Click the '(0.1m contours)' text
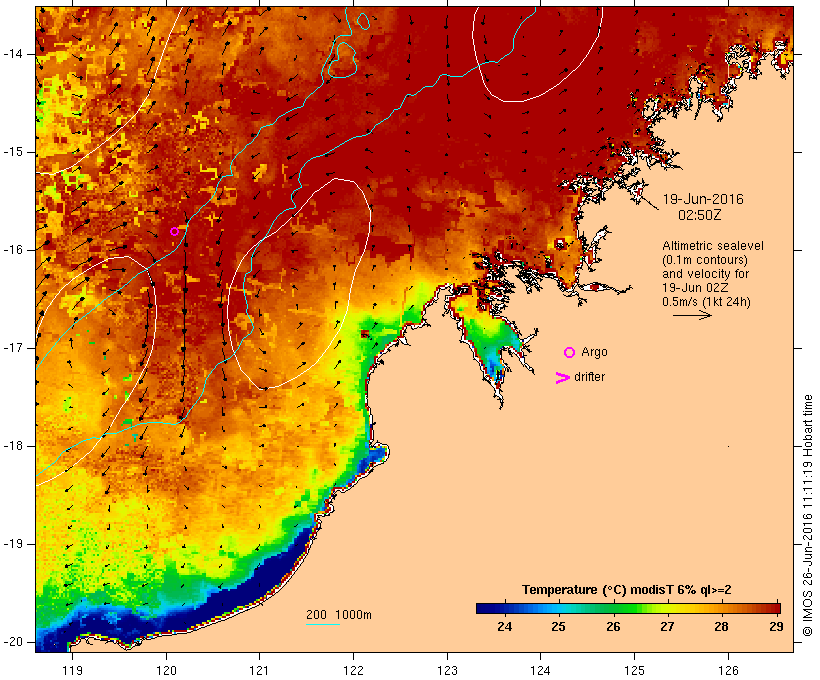 tap(705, 260)
